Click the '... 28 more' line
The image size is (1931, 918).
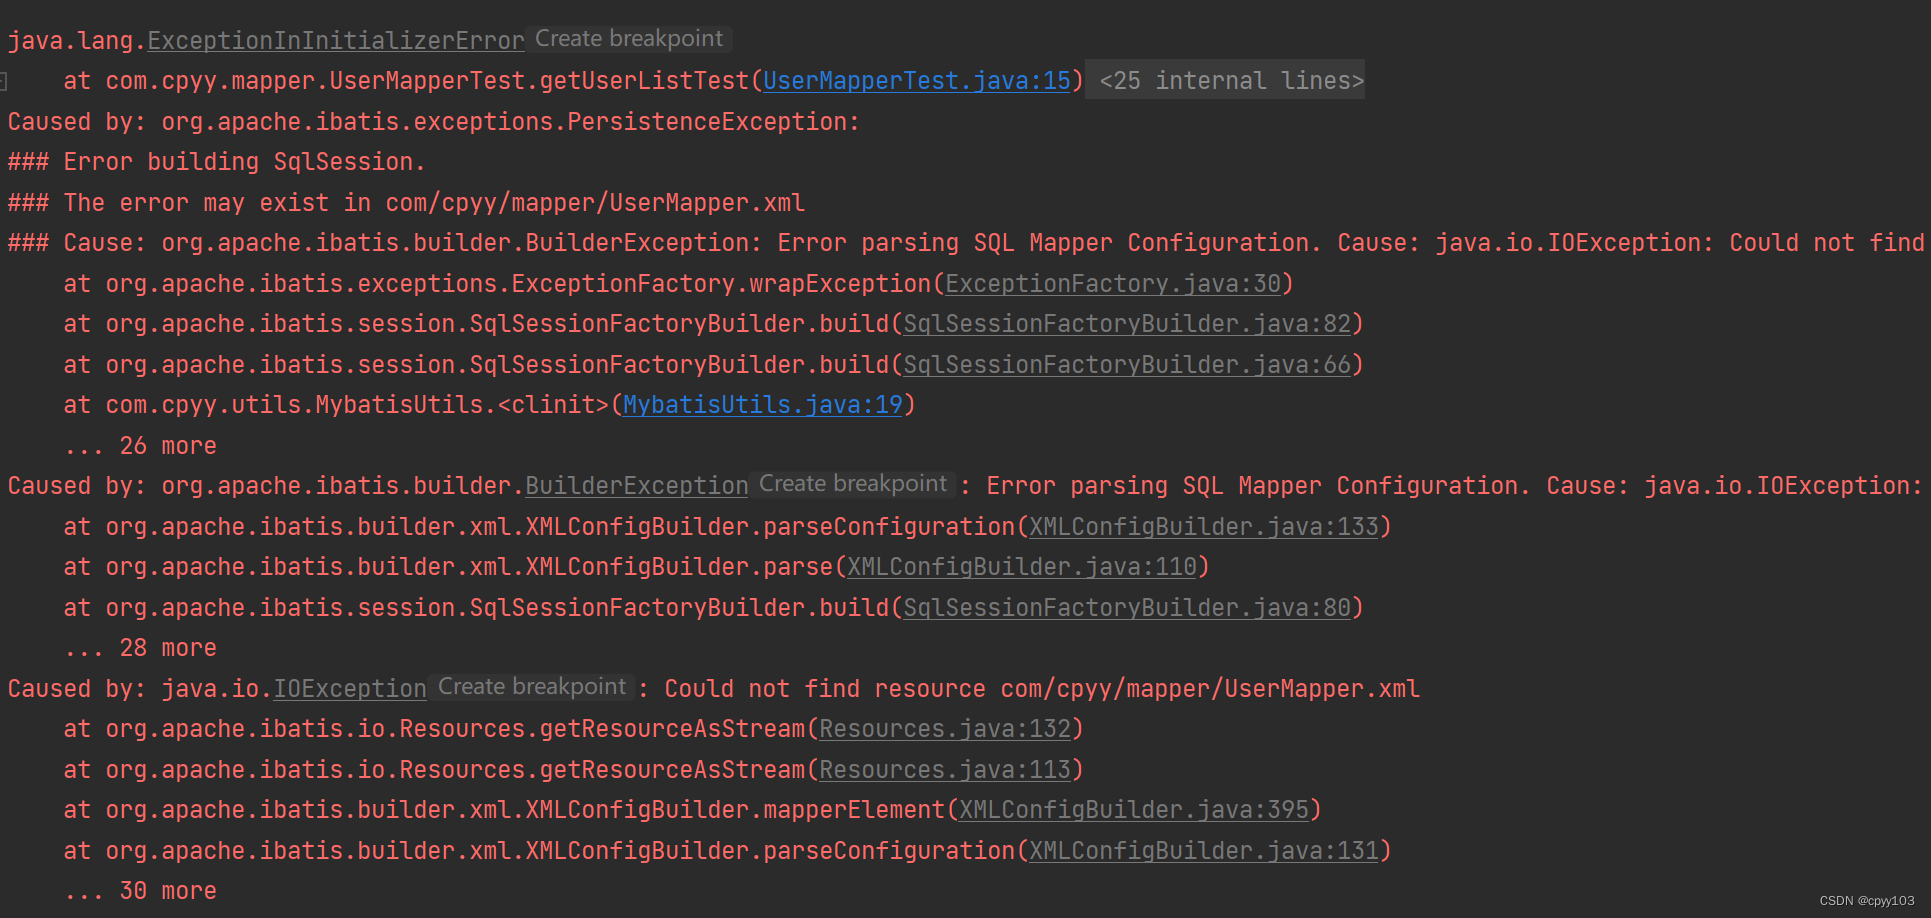pos(140,648)
